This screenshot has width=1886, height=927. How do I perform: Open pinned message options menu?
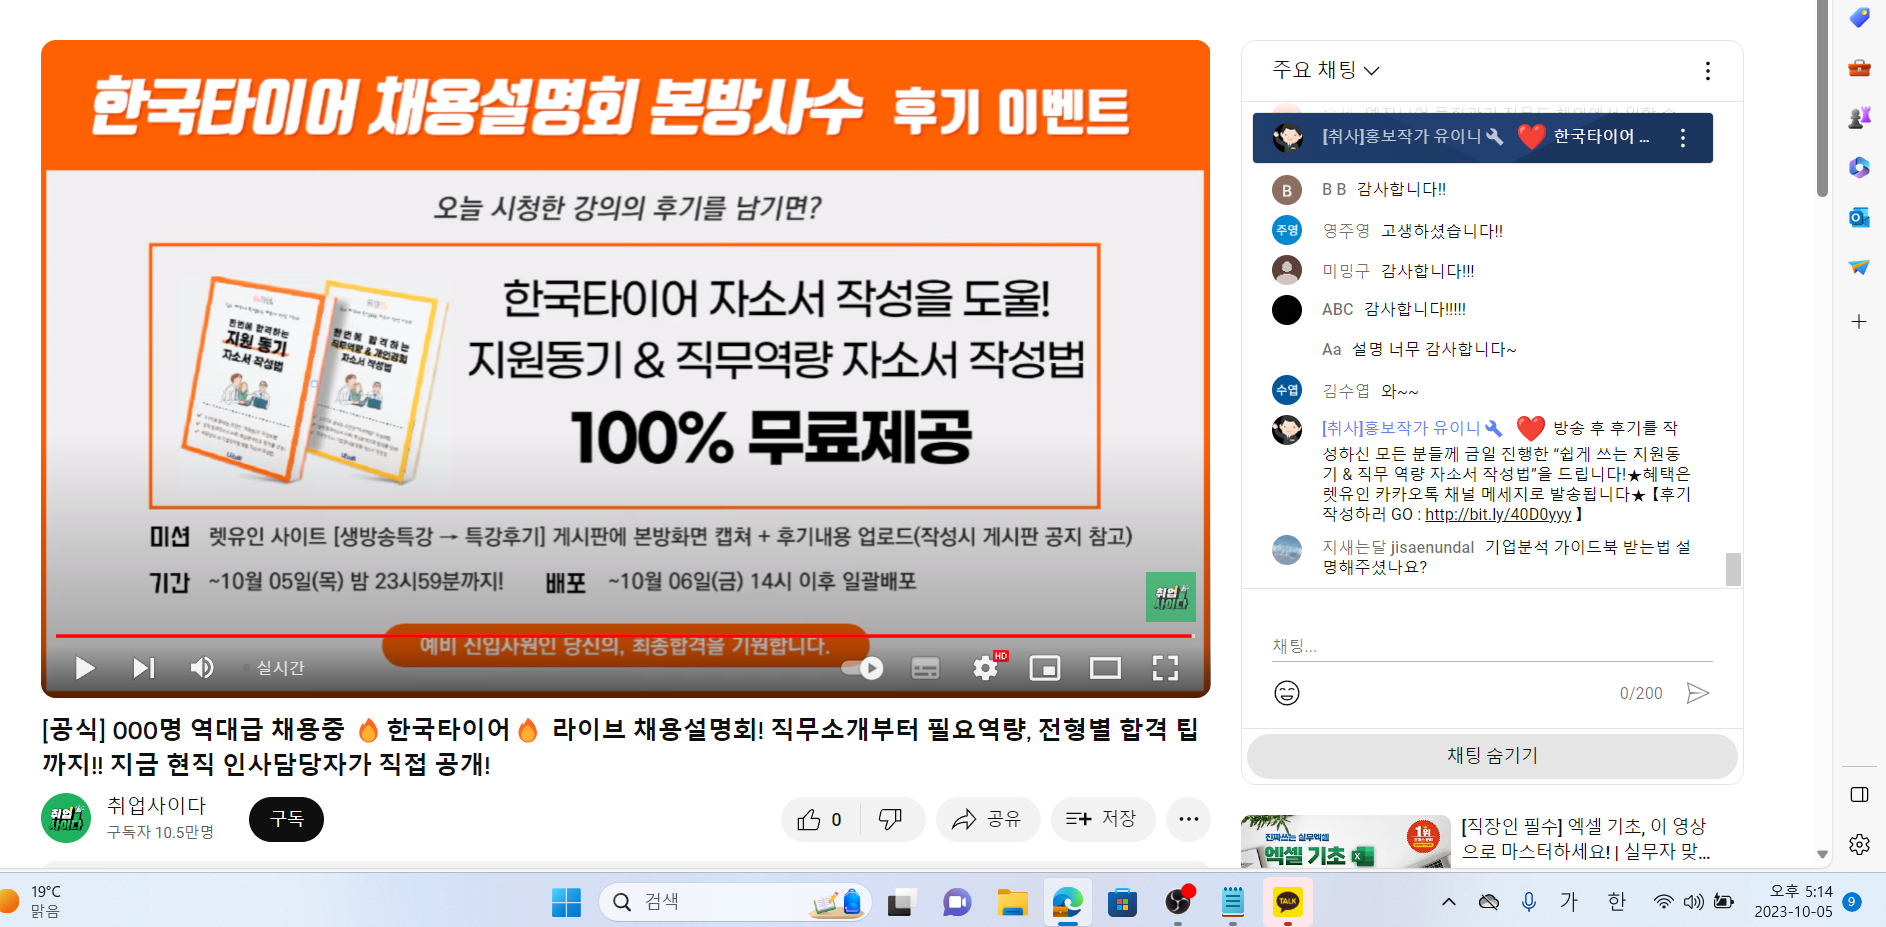pos(1683,138)
